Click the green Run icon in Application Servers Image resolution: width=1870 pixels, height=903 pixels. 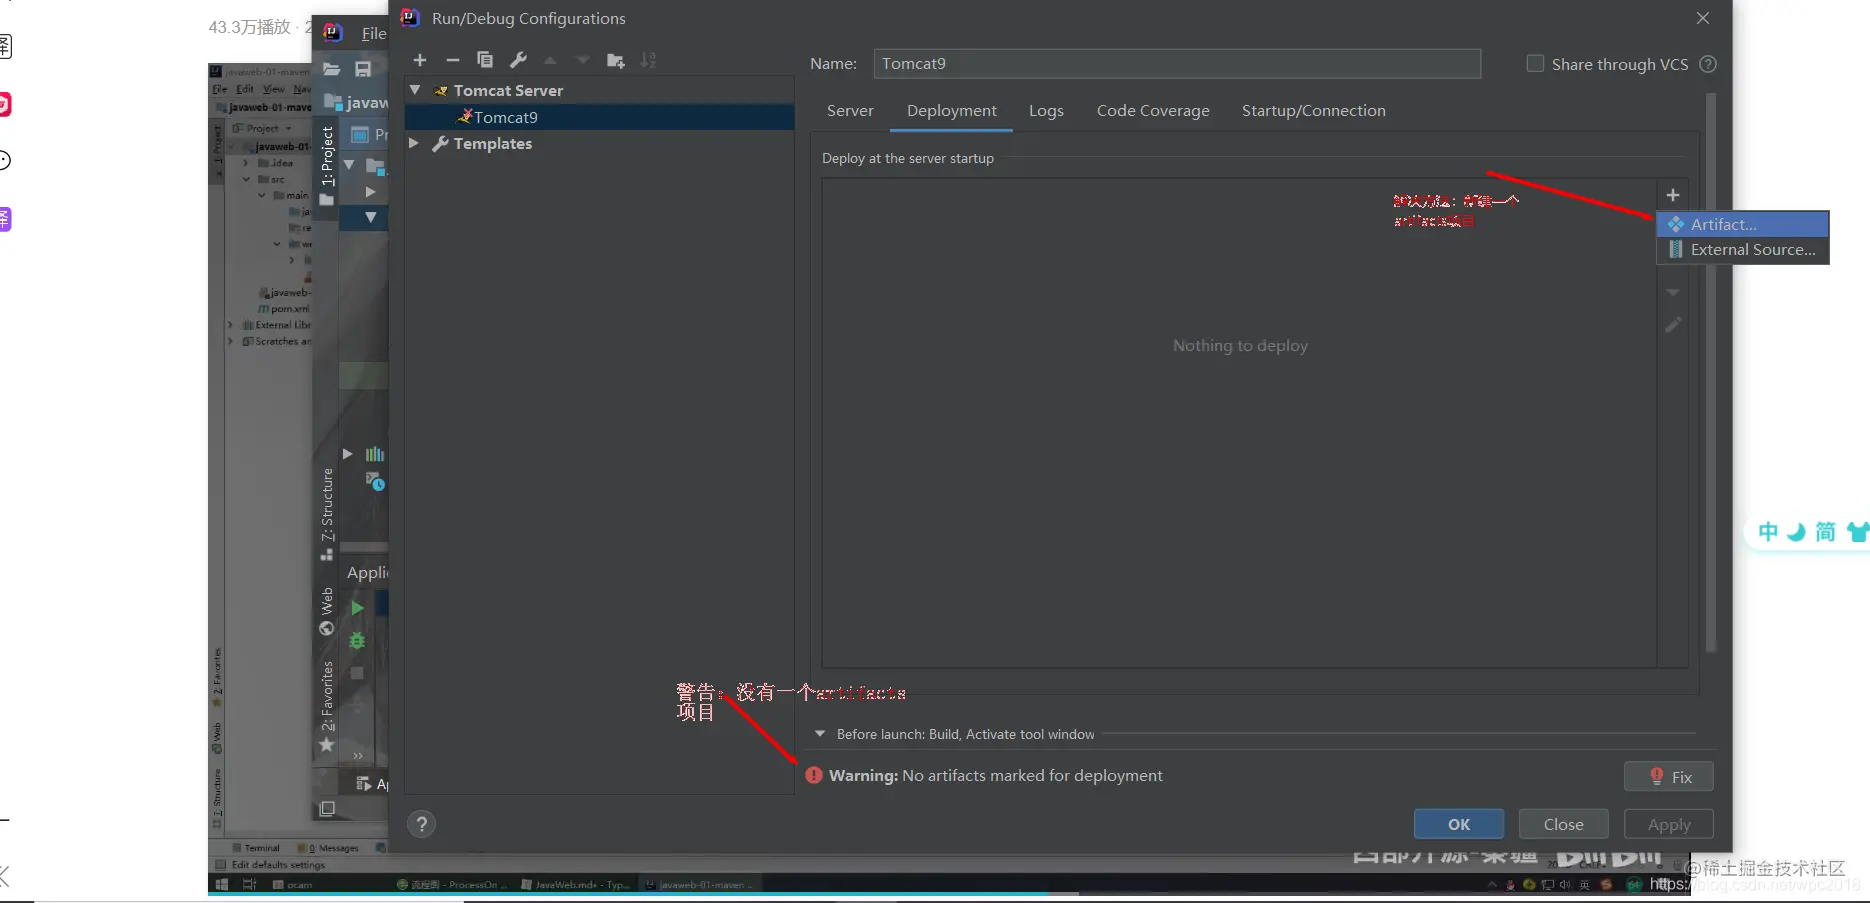357,608
